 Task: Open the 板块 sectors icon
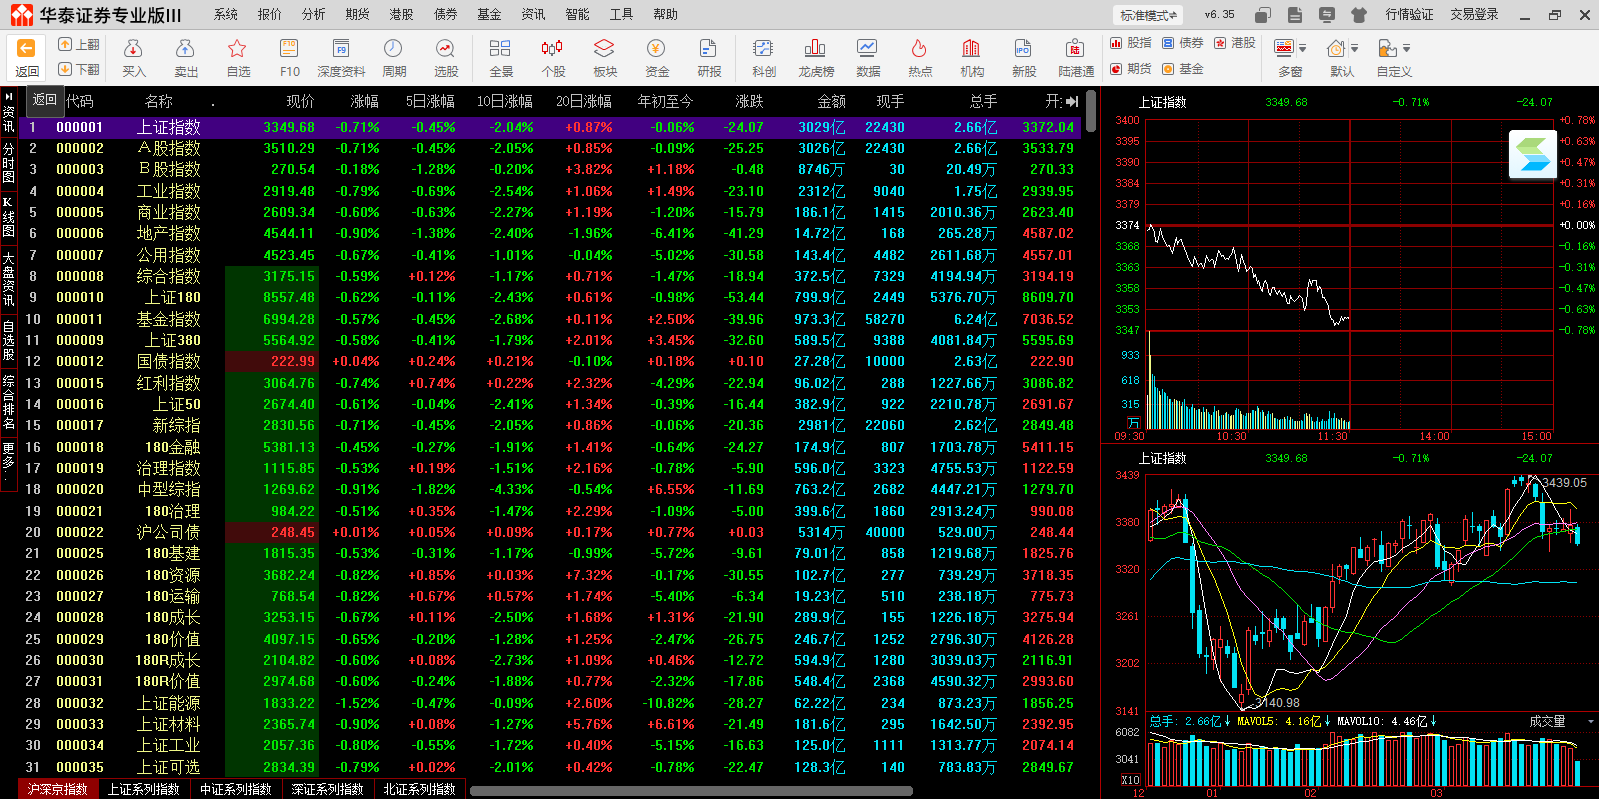(604, 57)
